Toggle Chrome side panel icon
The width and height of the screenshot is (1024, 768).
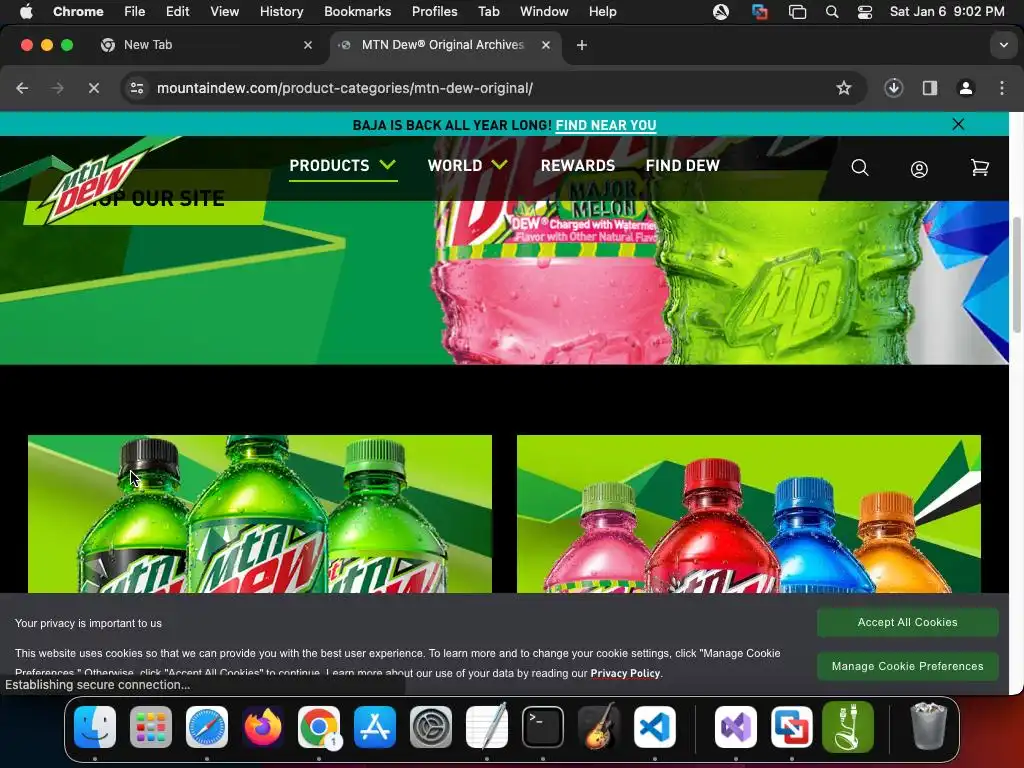930,88
